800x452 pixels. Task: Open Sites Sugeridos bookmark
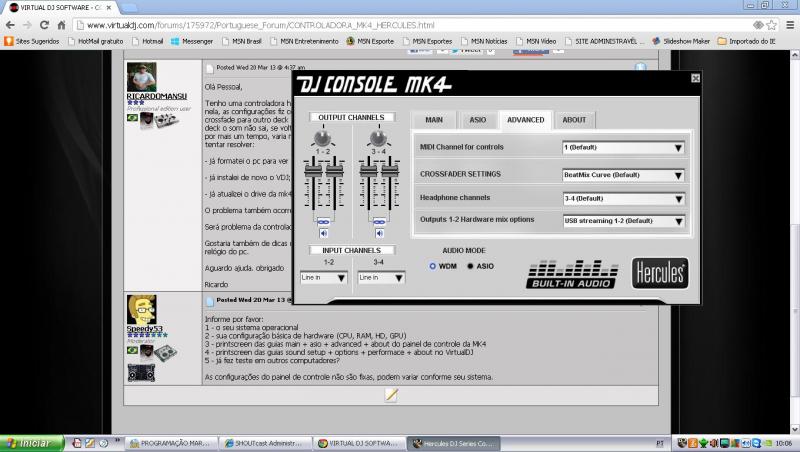pos(32,41)
